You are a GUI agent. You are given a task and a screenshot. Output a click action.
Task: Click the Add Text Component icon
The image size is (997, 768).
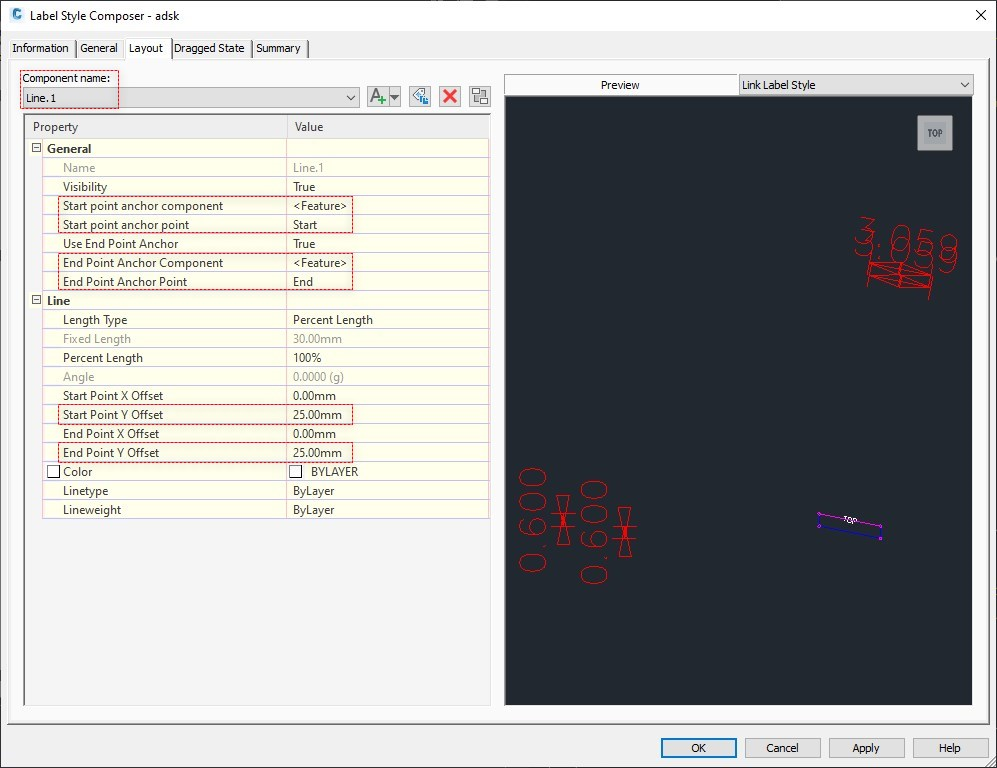[x=378, y=97]
